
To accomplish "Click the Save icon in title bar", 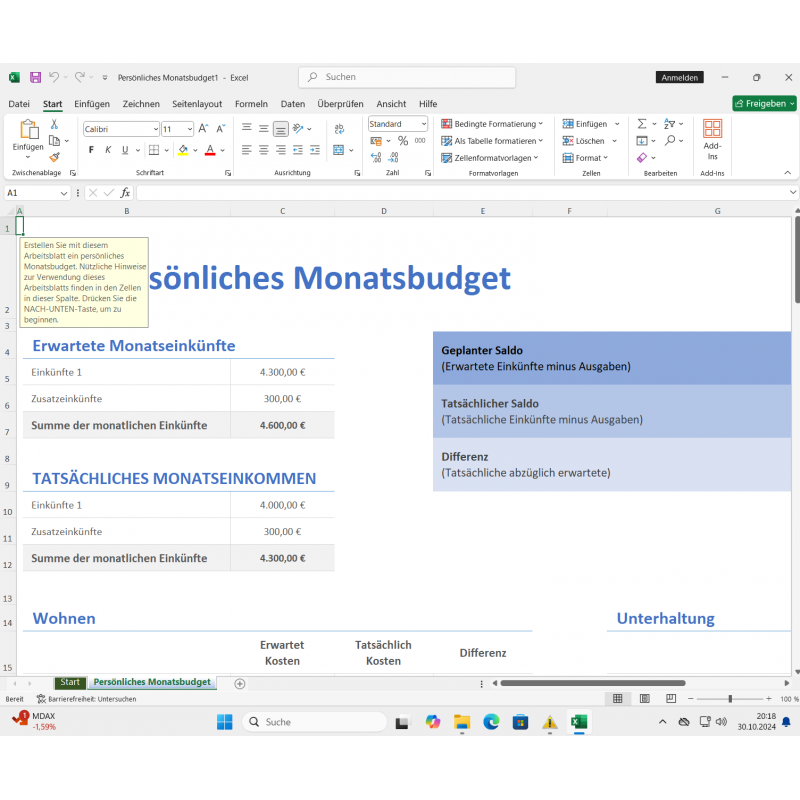I will point(35,77).
